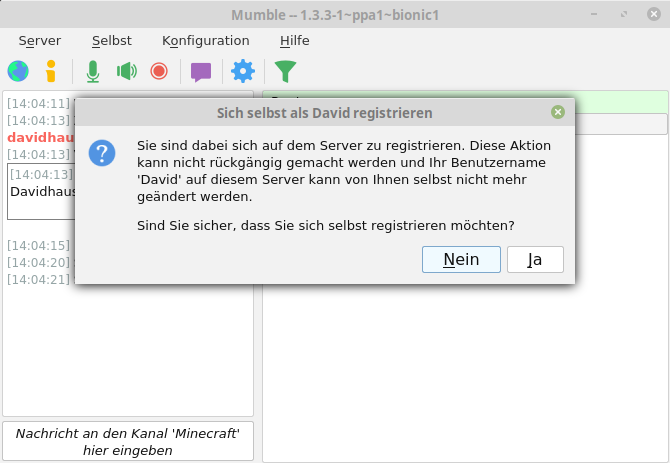Open the Konfiguration menu
The image size is (670, 463).
click(x=206, y=41)
